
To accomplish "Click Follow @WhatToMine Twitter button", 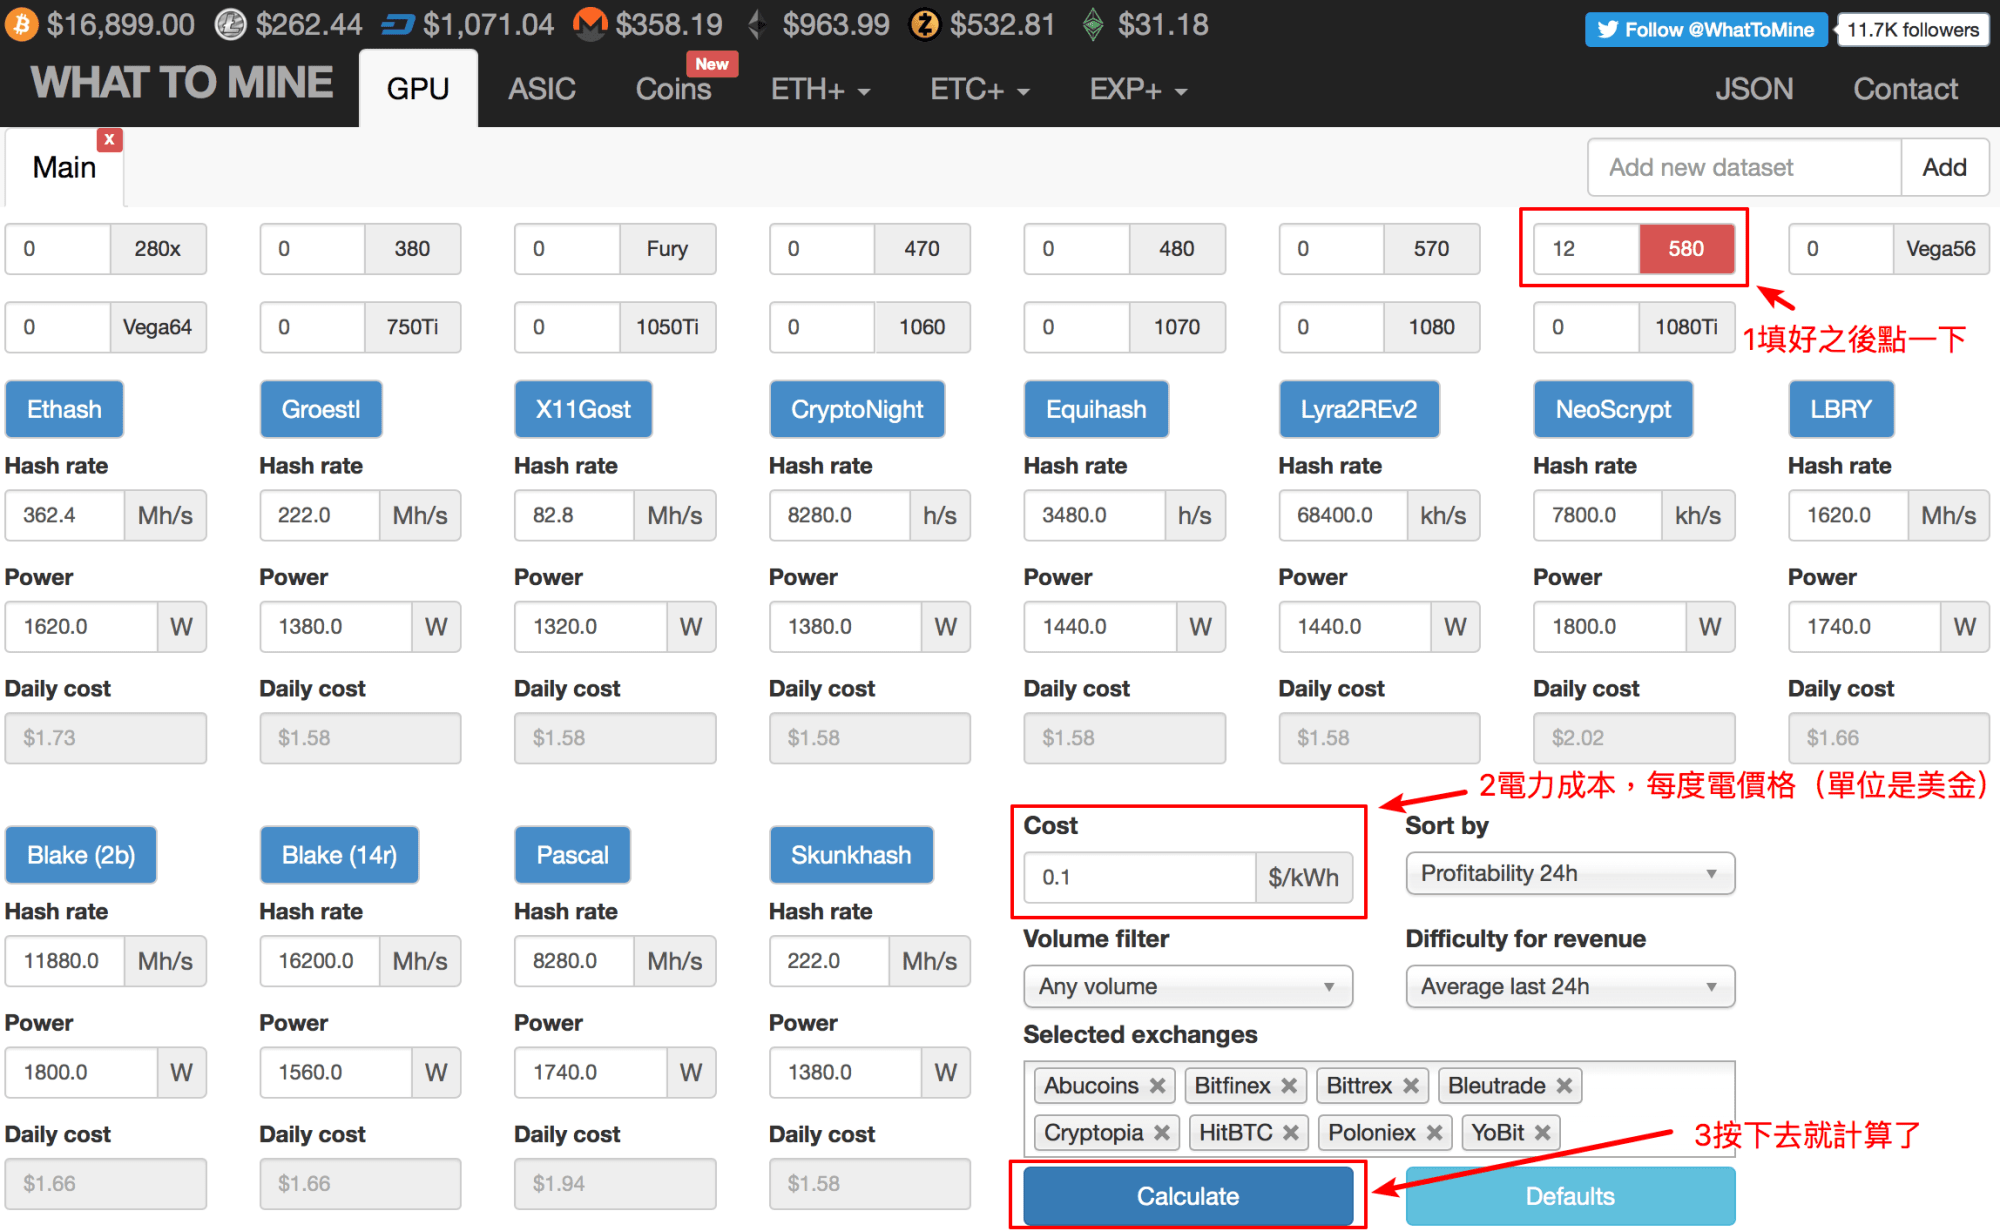I will (1706, 30).
